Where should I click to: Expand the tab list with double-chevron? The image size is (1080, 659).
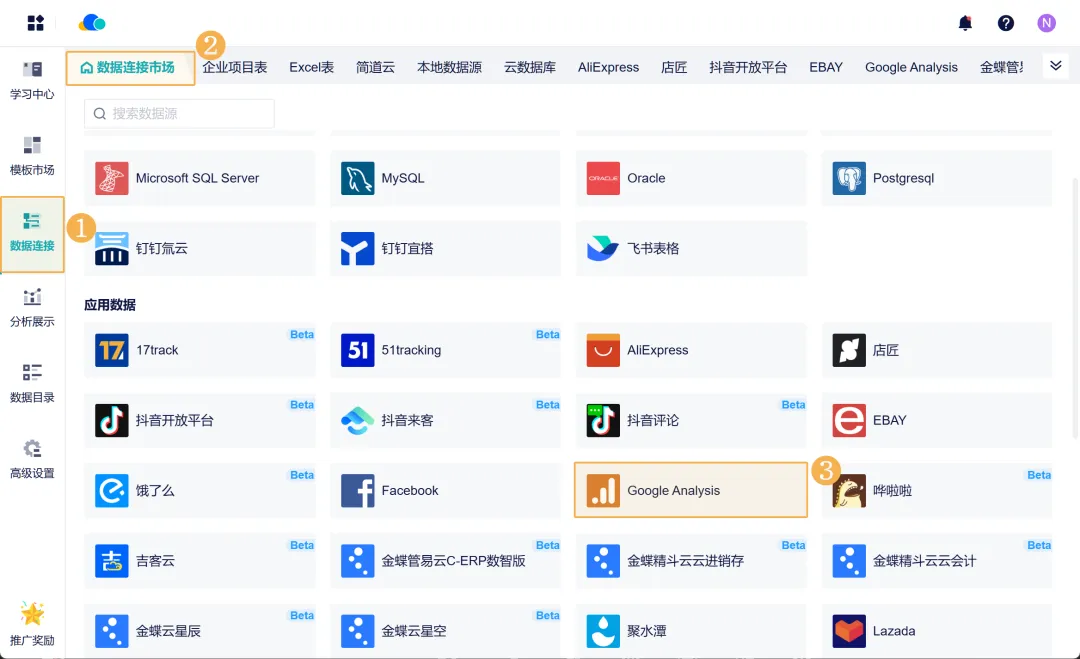[x=1054, y=66]
